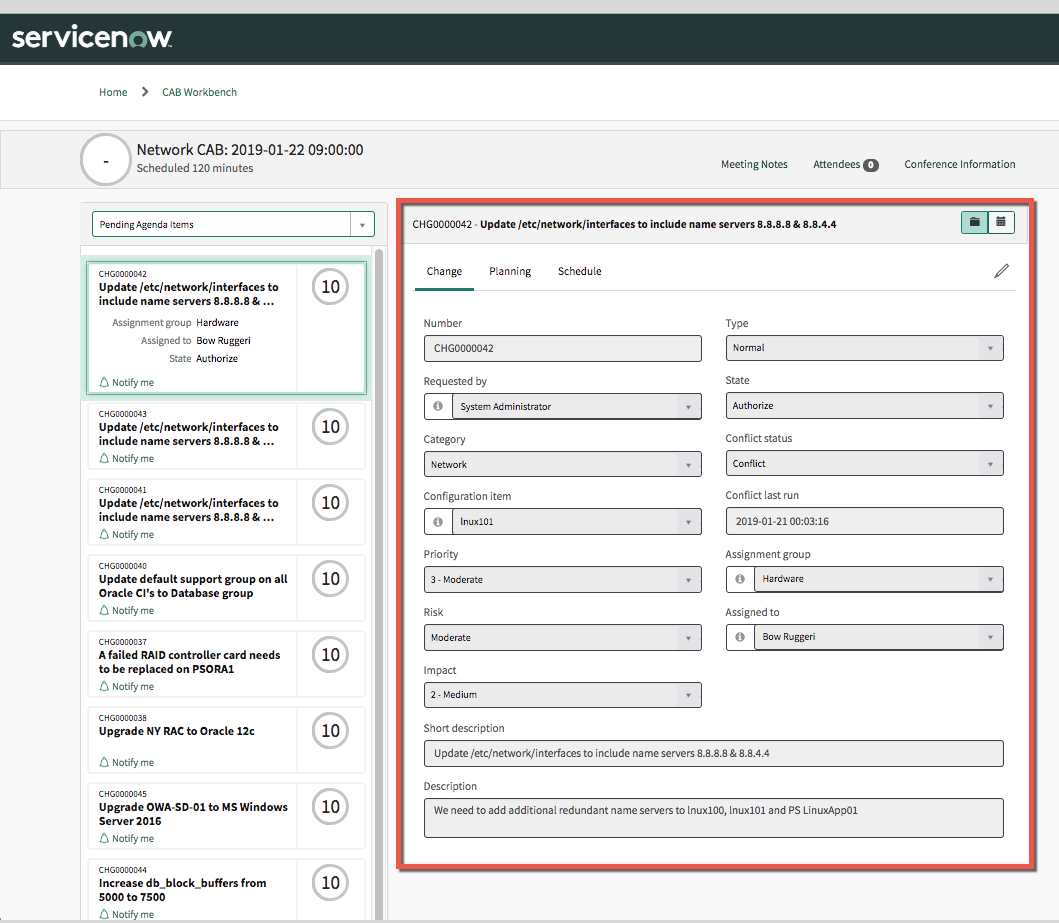The image size is (1059, 923).
Task: Go to Home breadcrumb
Action: 113,92
